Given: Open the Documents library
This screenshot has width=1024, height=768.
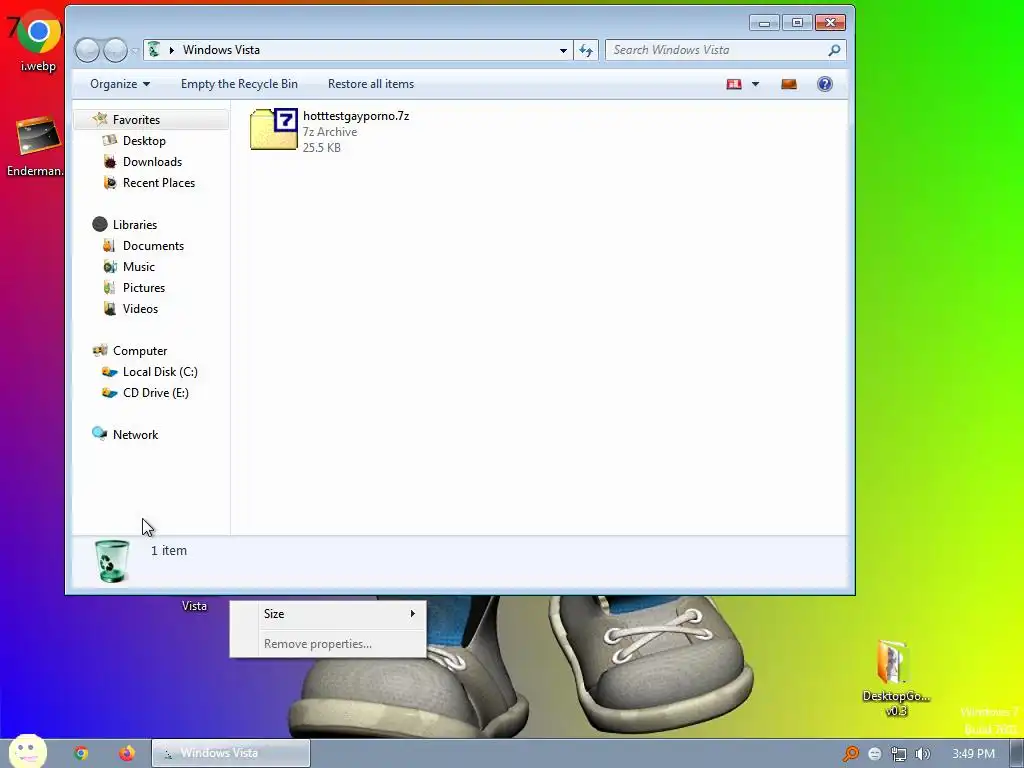Looking at the screenshot, I should coord(153,246).
